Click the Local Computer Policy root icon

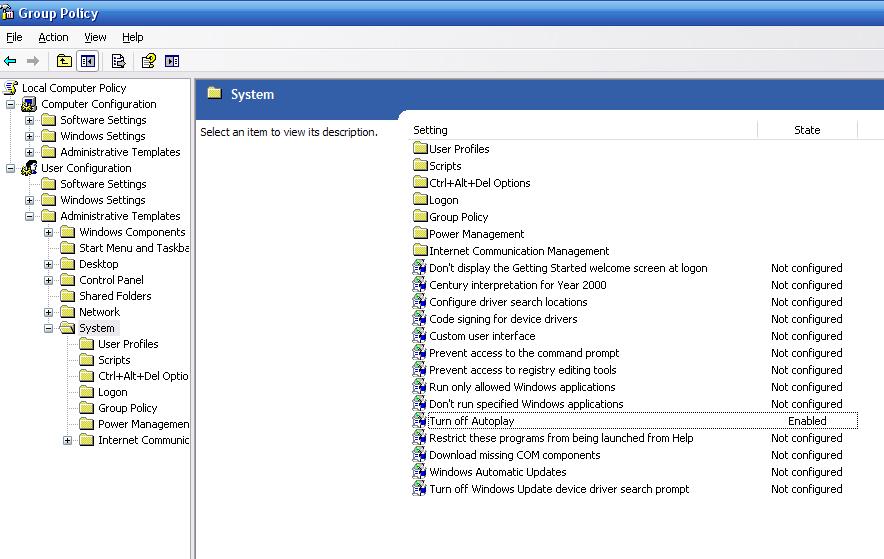pos(11,88)
